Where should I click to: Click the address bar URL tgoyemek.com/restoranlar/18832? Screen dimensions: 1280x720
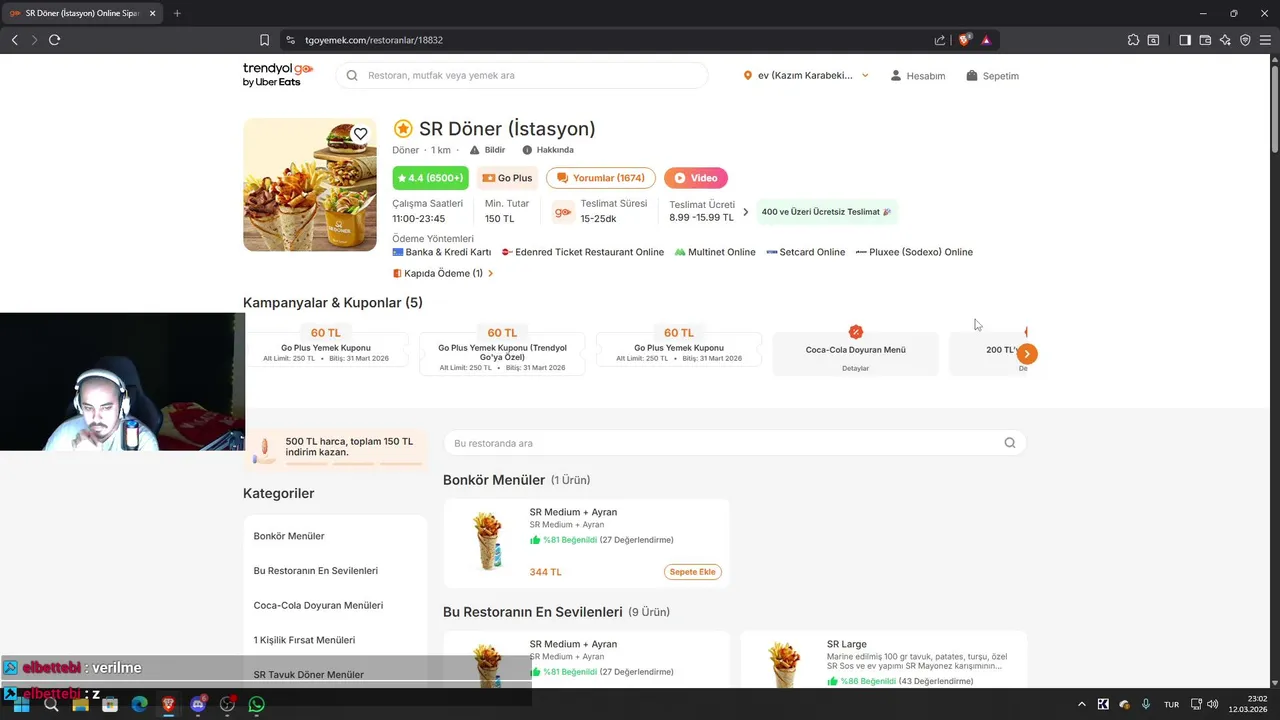(x=374, y=40)
